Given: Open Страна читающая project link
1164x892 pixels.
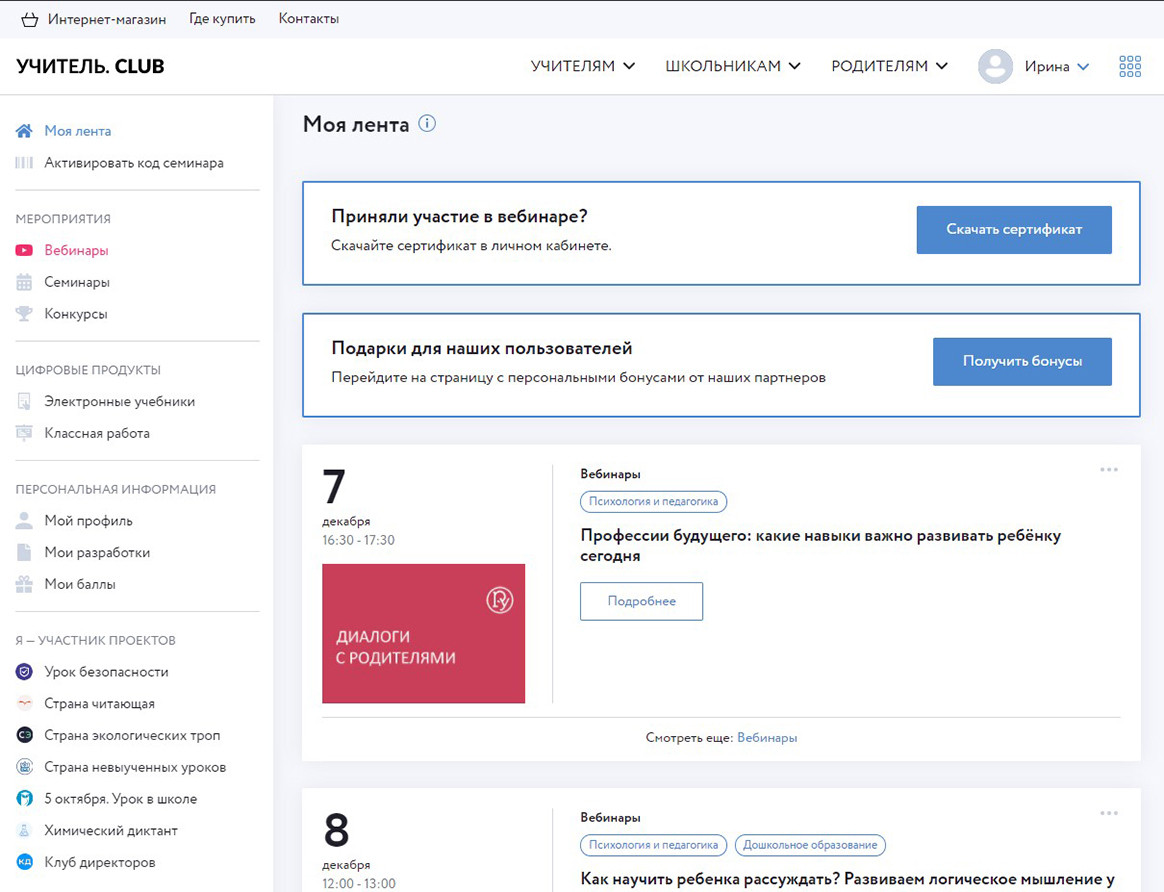Looking at the screenshot, I should pyautogui.click(x=99, y=704).
